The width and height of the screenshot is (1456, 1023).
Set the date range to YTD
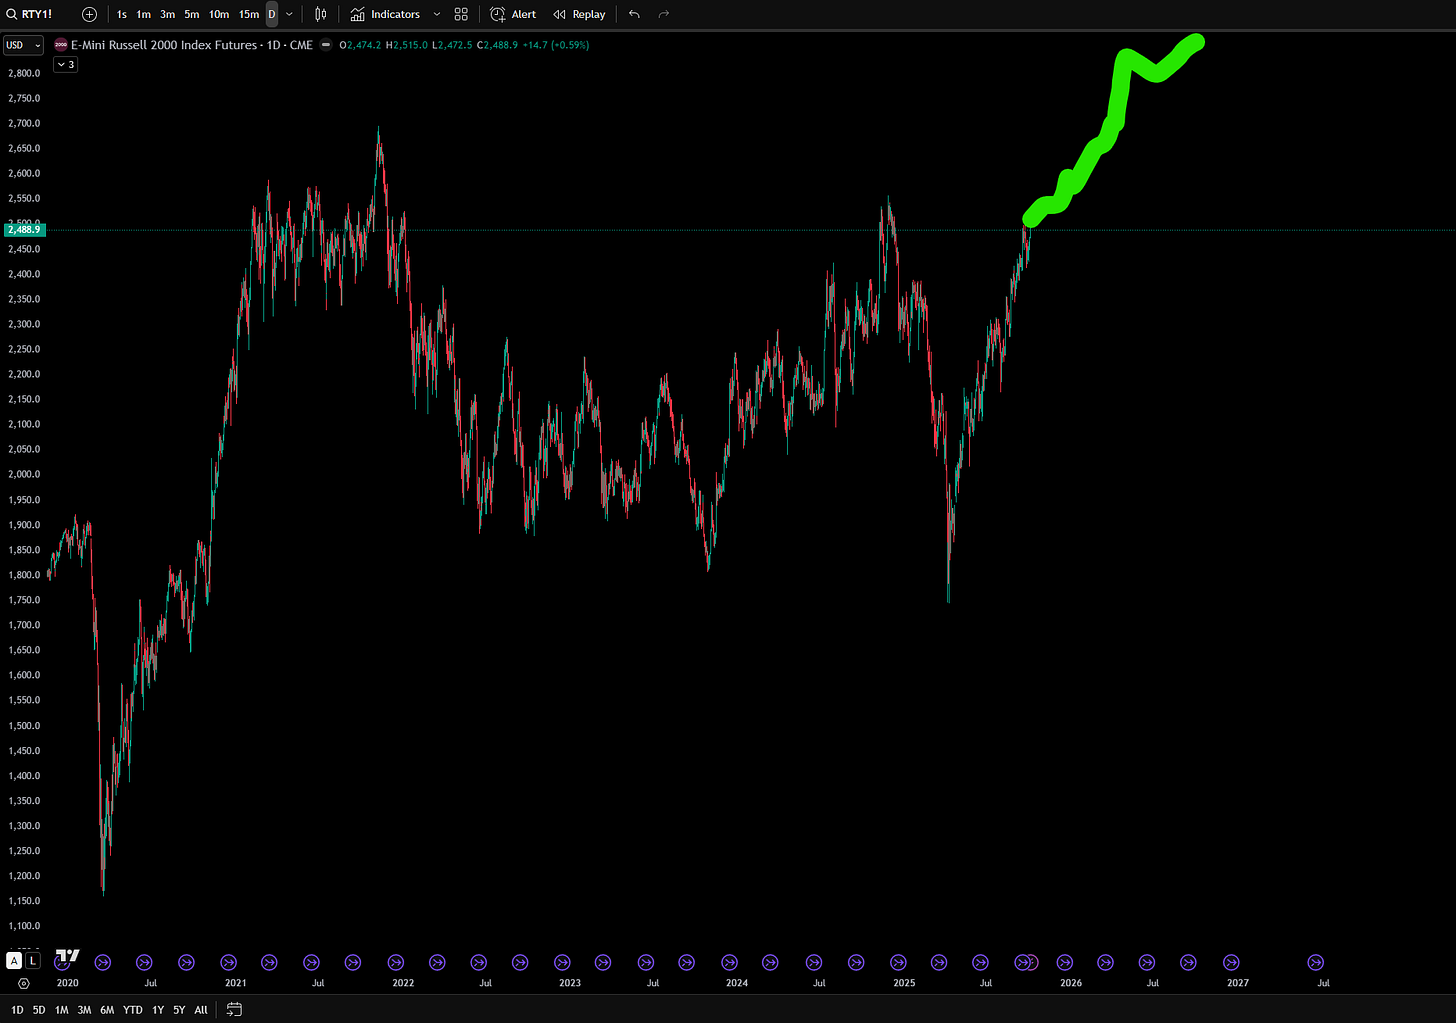132,1010
